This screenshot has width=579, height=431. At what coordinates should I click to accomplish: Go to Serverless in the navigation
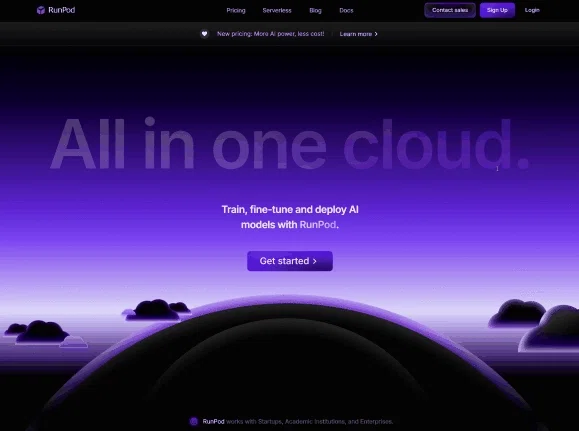click(x=277, y=10)
